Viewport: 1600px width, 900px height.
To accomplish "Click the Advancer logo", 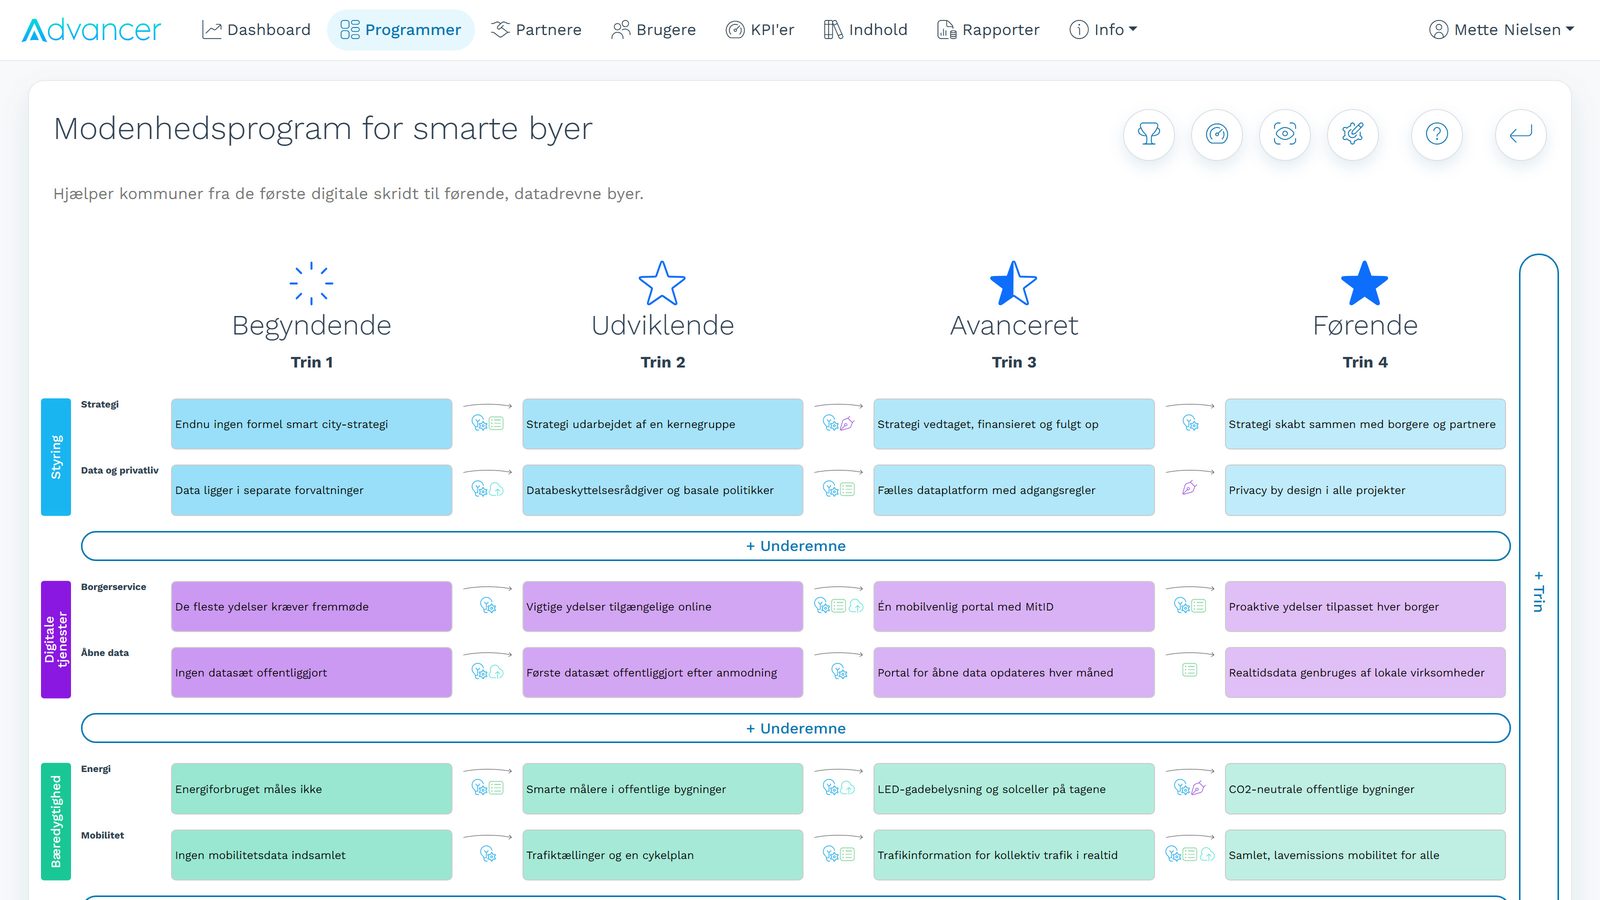I will pyautogui.click(x=91, y=30).
